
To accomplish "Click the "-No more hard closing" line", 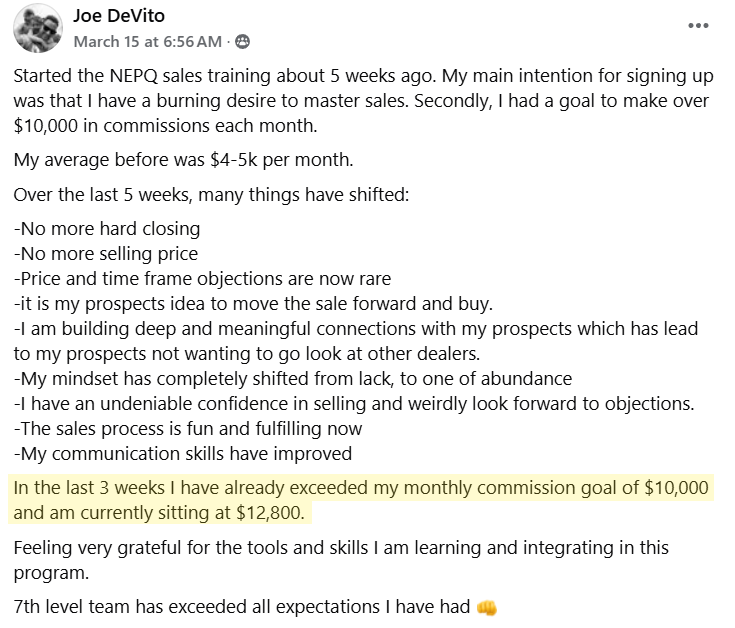I will point(107,228).
